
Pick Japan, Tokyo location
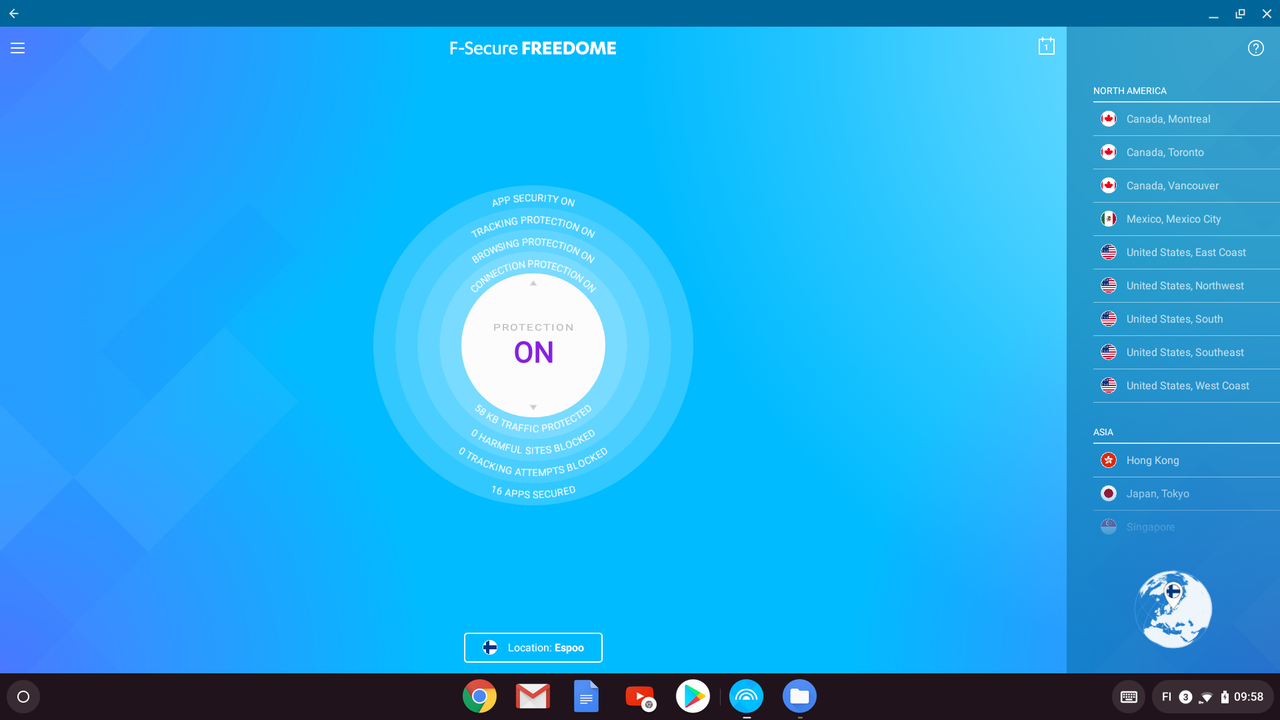pyautogui.click(x=1186, y=493)
